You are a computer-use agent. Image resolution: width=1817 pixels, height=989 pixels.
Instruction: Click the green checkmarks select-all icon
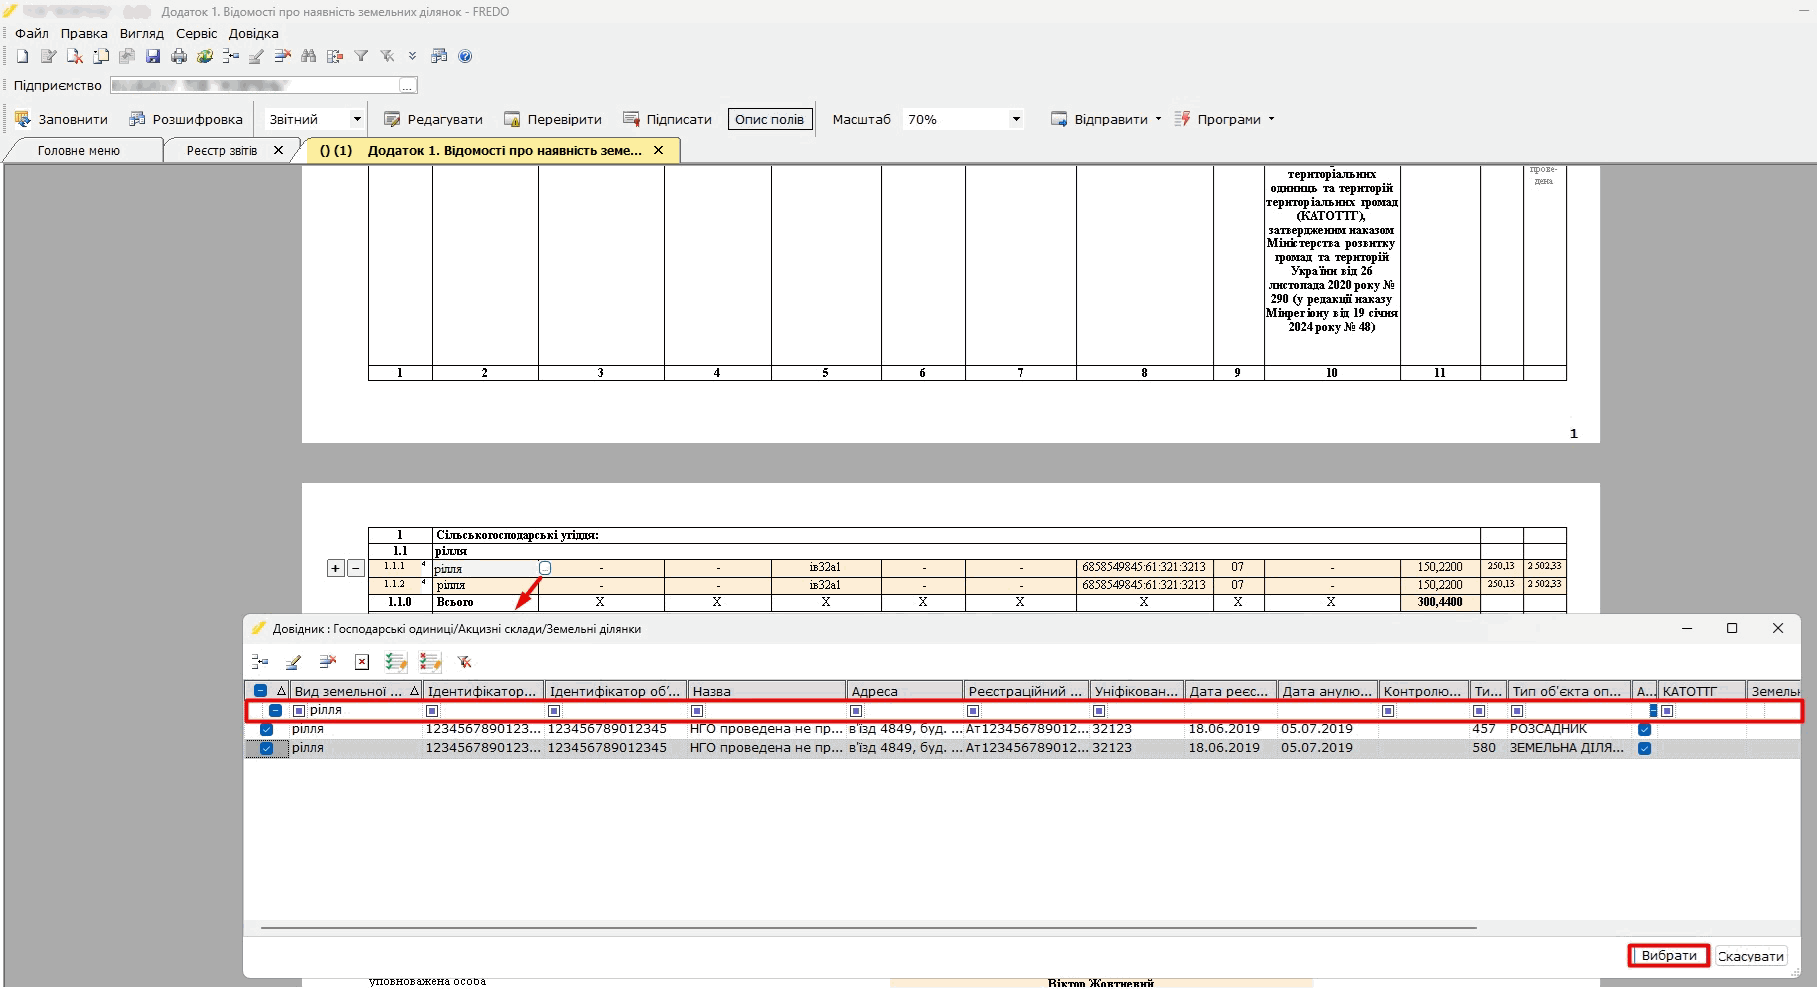tap(396, 662)
